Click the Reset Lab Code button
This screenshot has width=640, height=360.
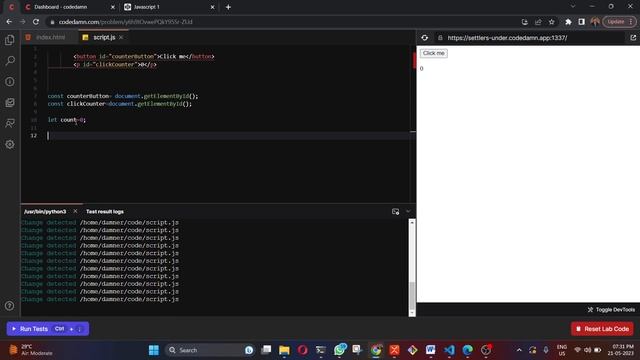[602, 329]
